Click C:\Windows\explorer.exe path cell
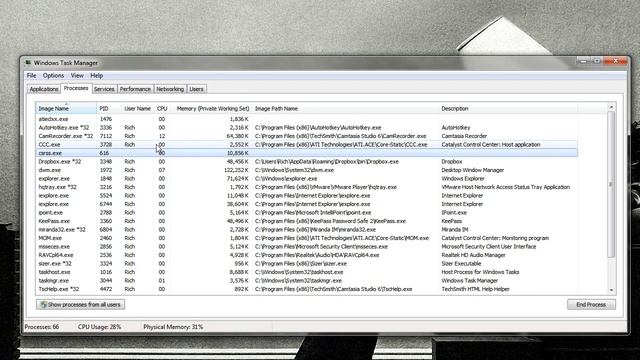The width and height of the screenshot is (640, 360). (285, 179)
